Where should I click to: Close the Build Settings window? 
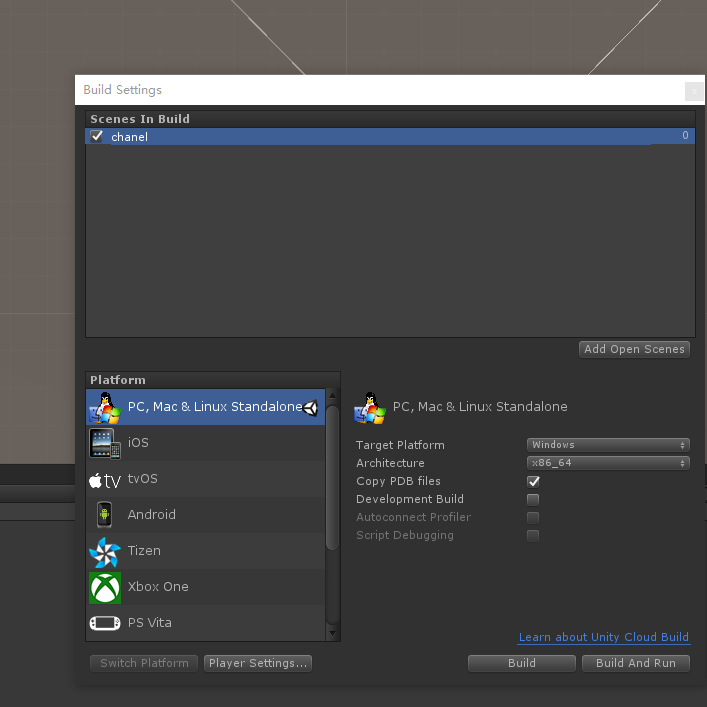[x=694, y=92]
